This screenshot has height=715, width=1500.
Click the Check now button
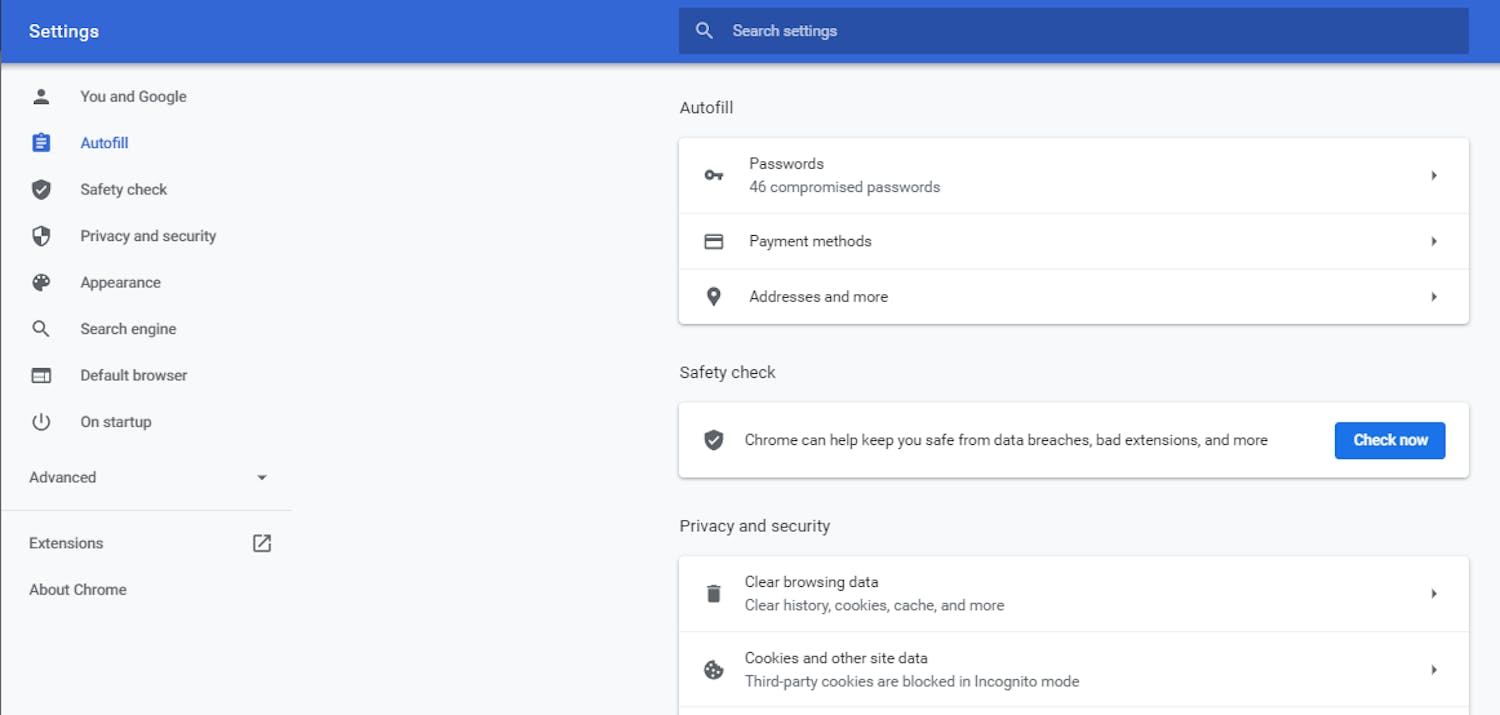[1390, 440]
